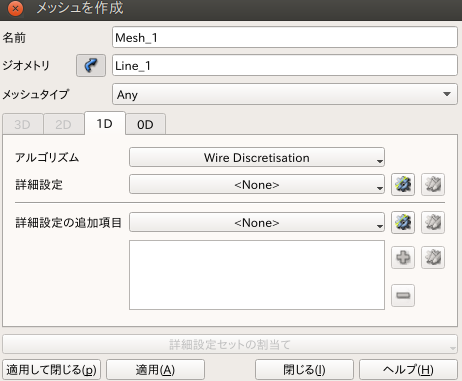Image resolution: width=462 pixels, height=381 pixels.
Task: Create hypothesis icon in 詳細設定 row
Action: 403,184
